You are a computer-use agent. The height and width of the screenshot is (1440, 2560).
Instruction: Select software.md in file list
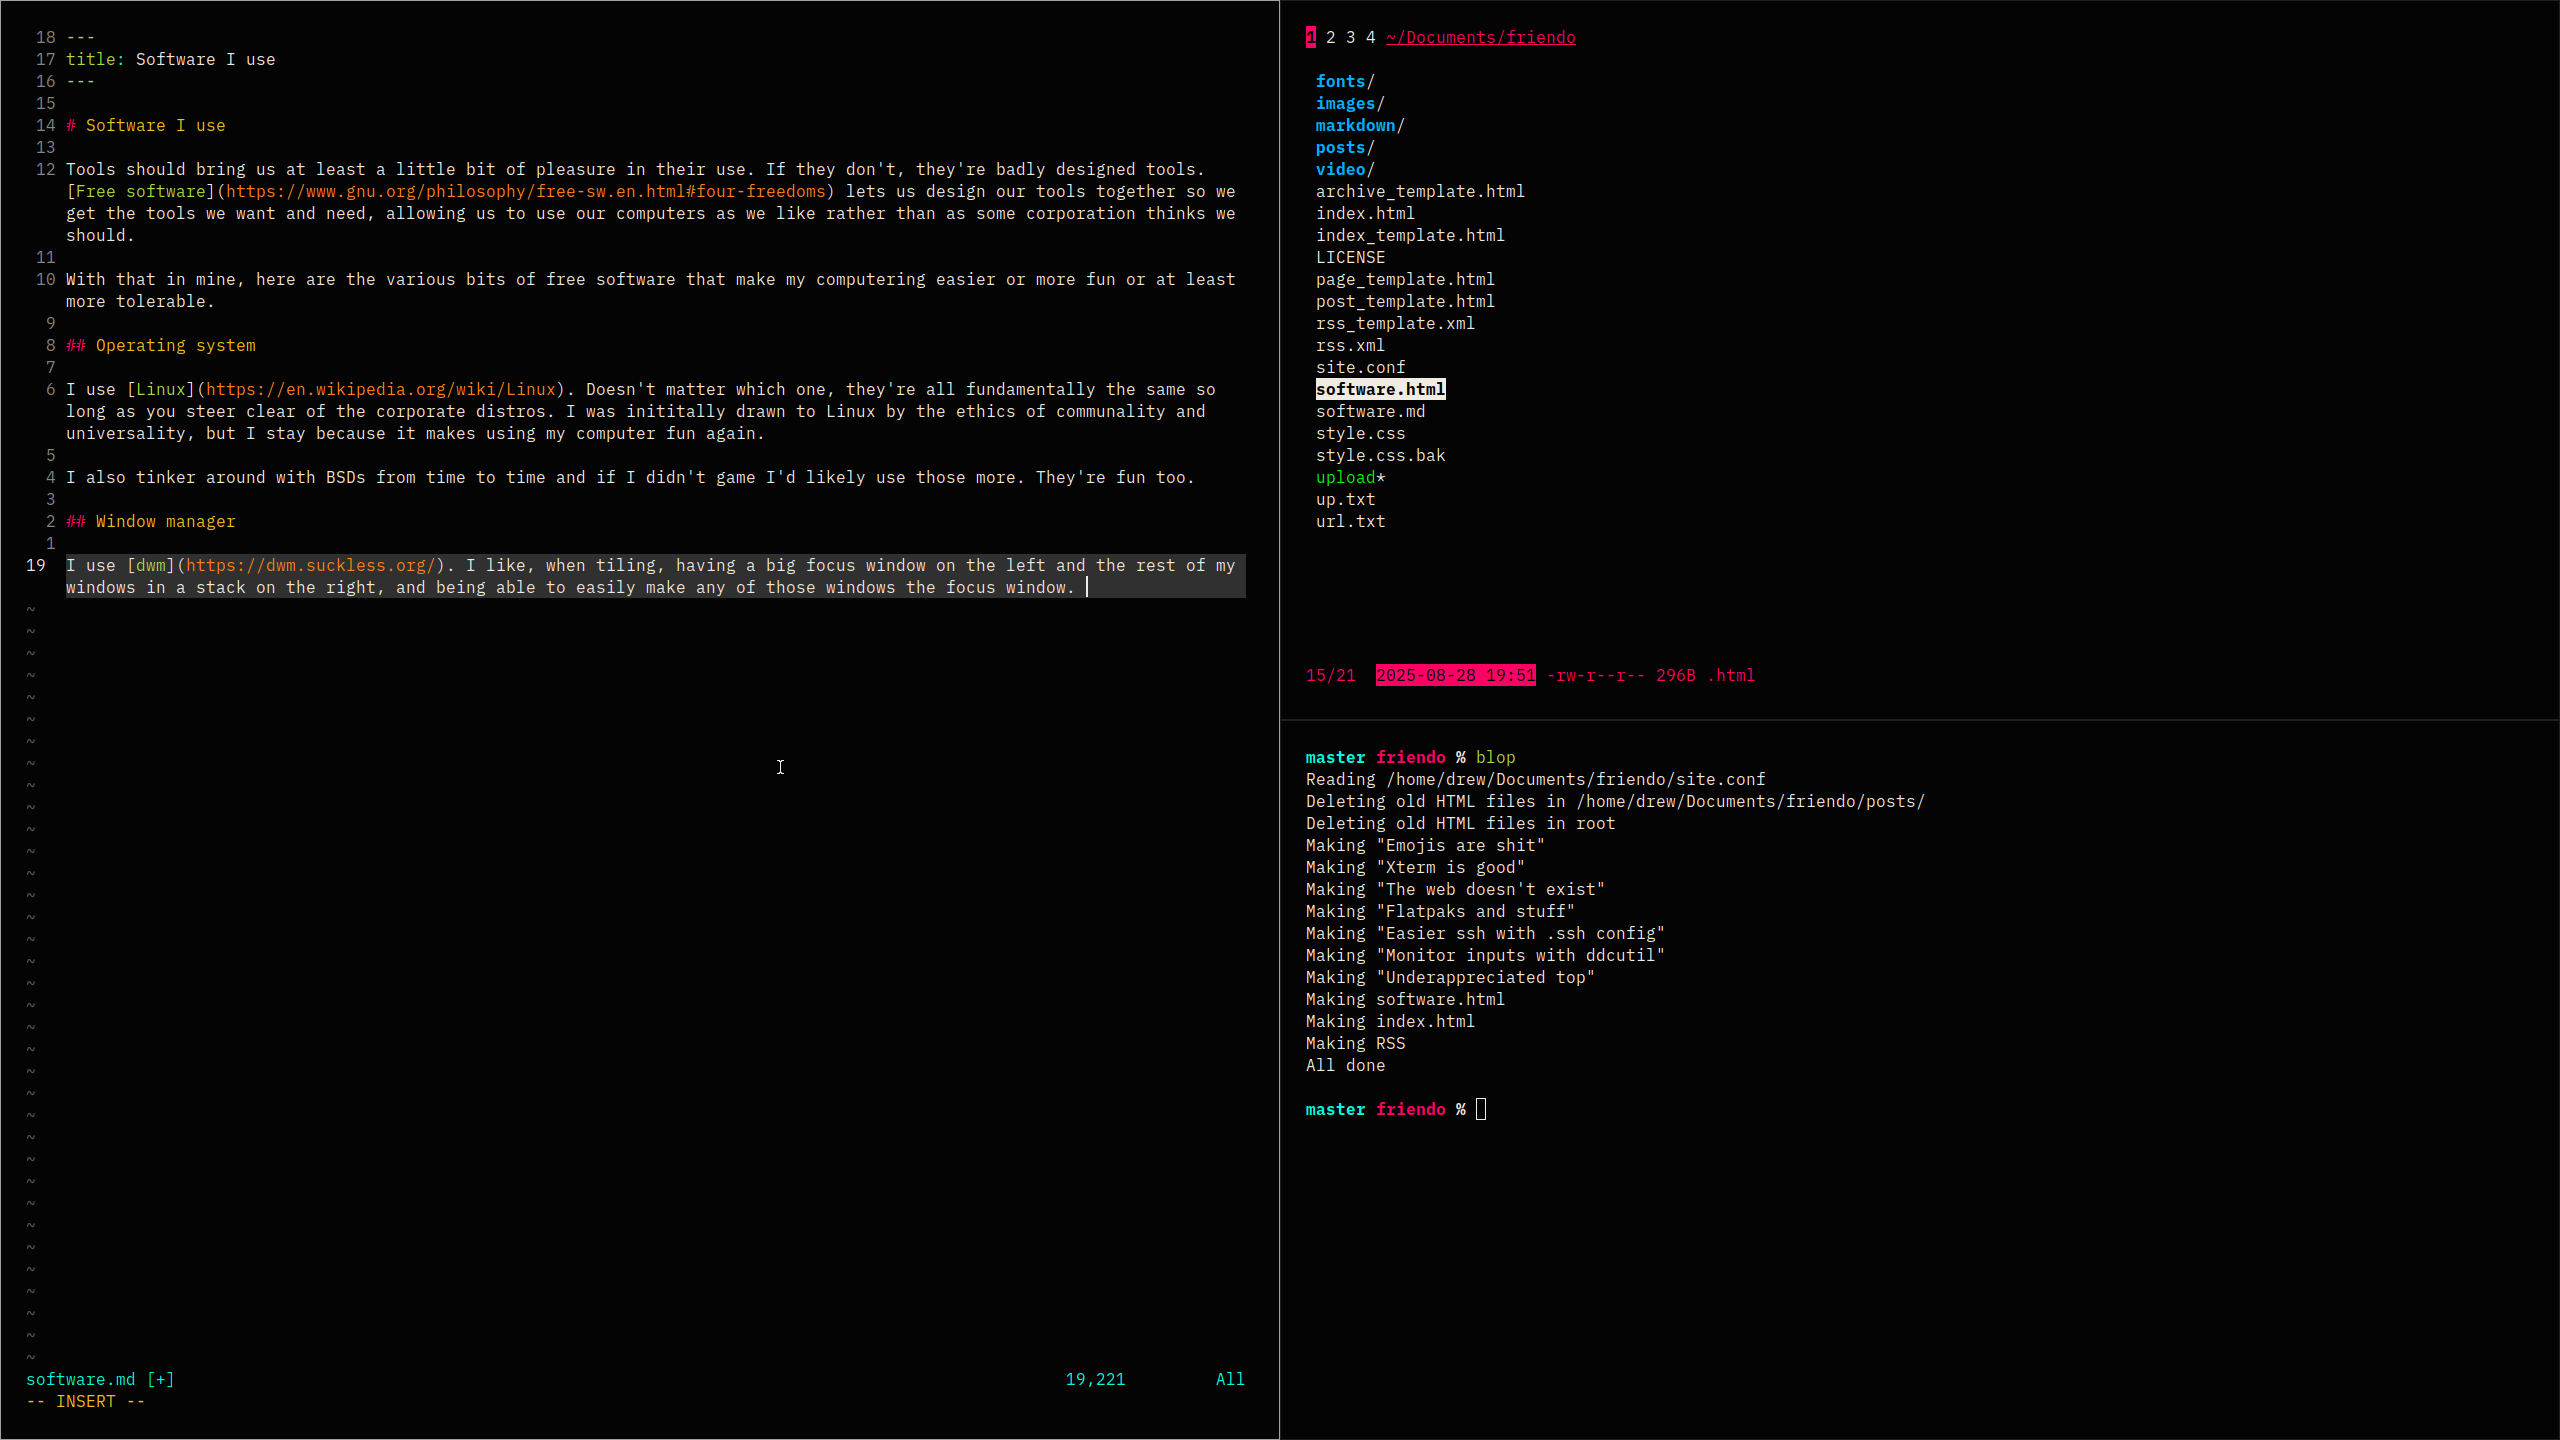click(1370, 411)
